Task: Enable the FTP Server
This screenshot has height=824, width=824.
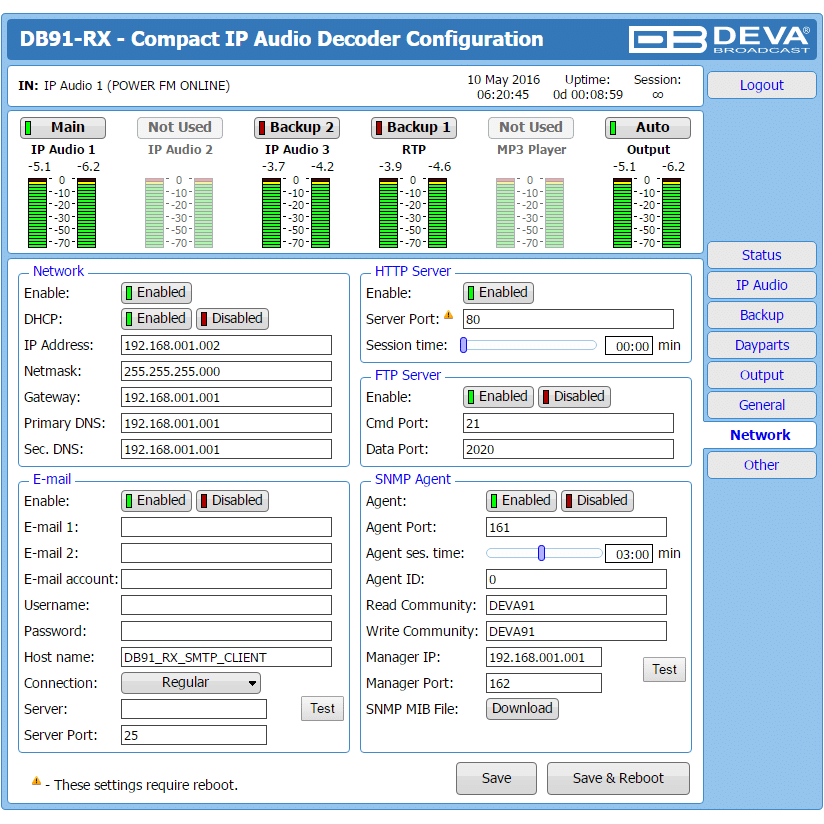Action: [498, 397]
